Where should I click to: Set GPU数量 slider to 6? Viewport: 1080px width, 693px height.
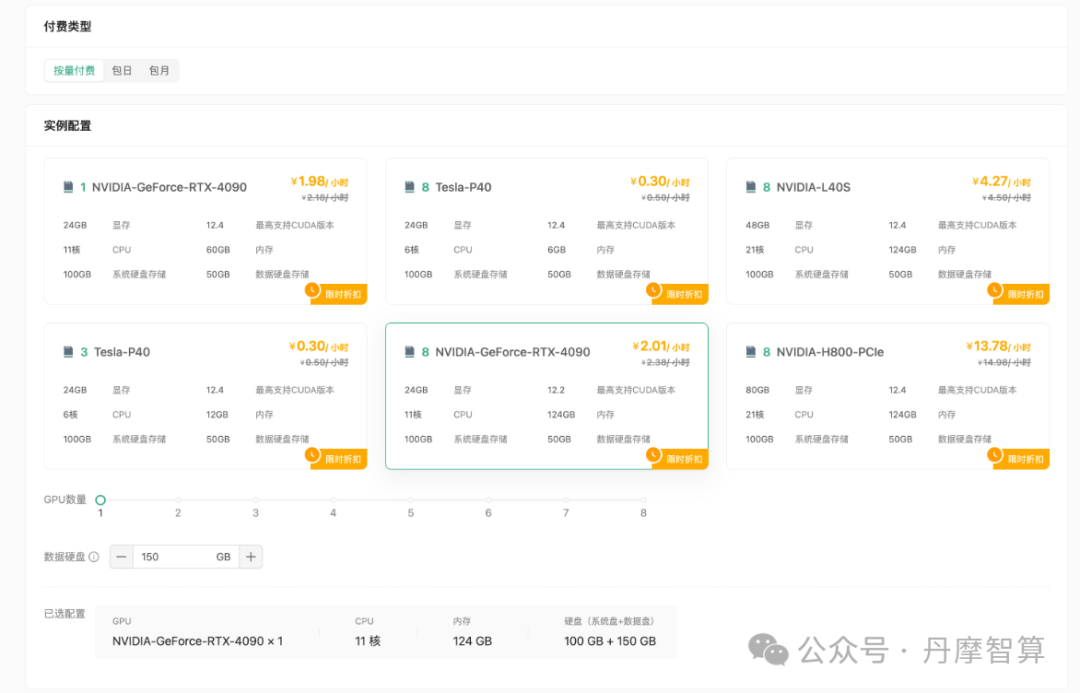(488, 500)
